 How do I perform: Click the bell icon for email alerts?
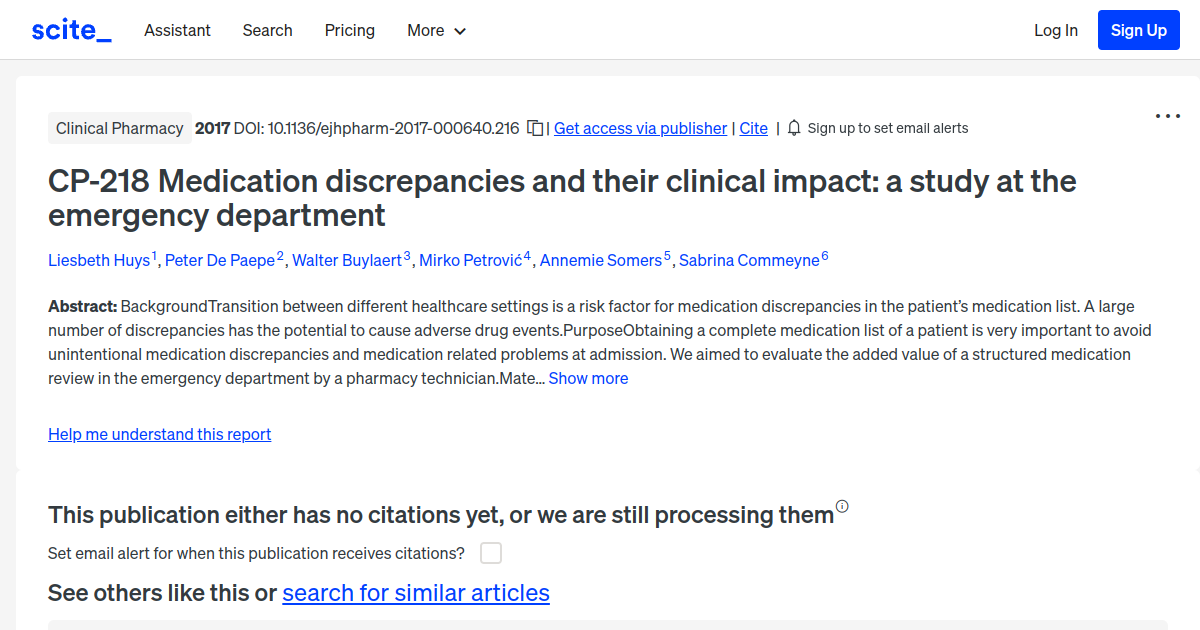[792, 128]
